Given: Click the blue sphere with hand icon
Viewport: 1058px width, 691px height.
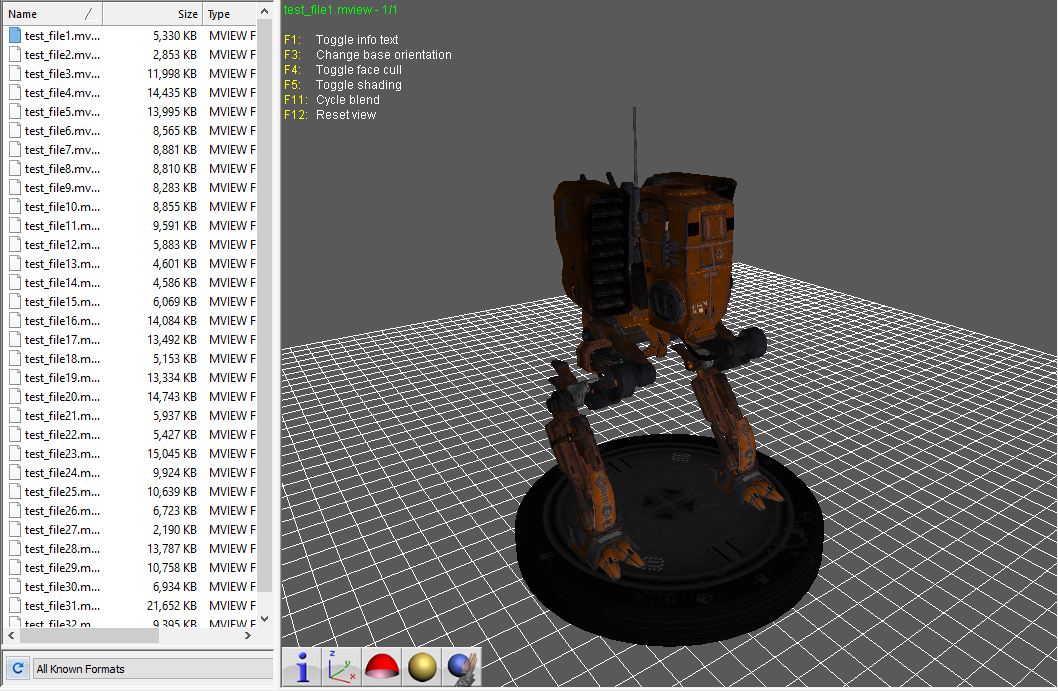Looking at the screenshot, I should click(462, 667).
